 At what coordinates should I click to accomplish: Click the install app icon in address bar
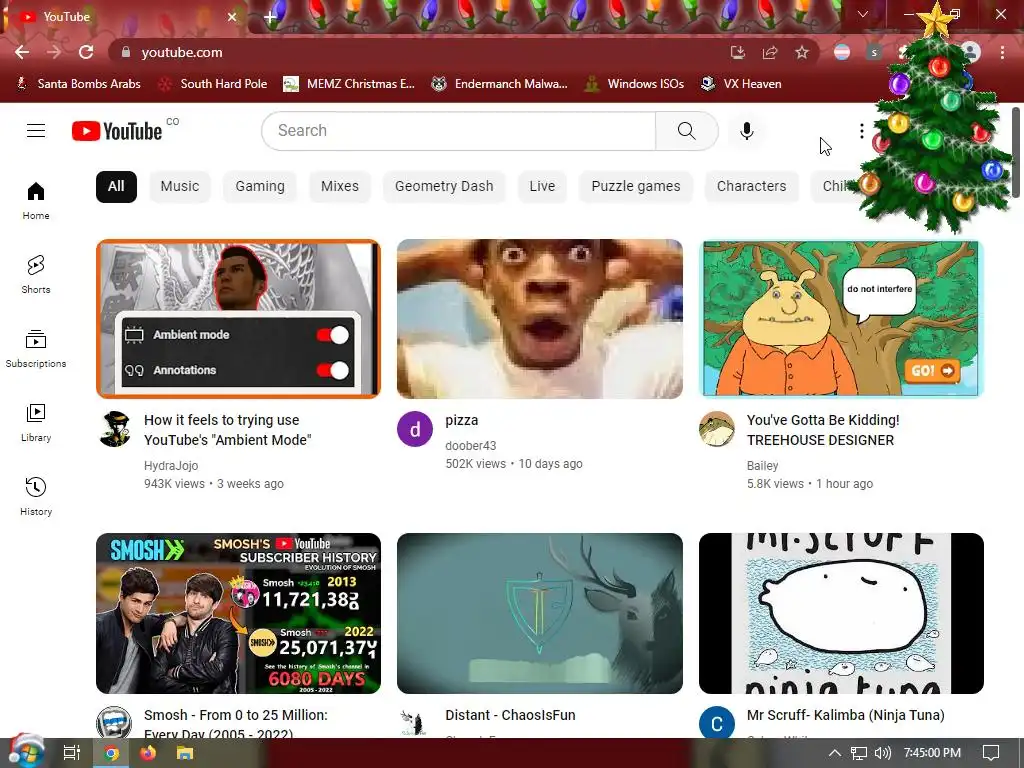click(738, 52)
